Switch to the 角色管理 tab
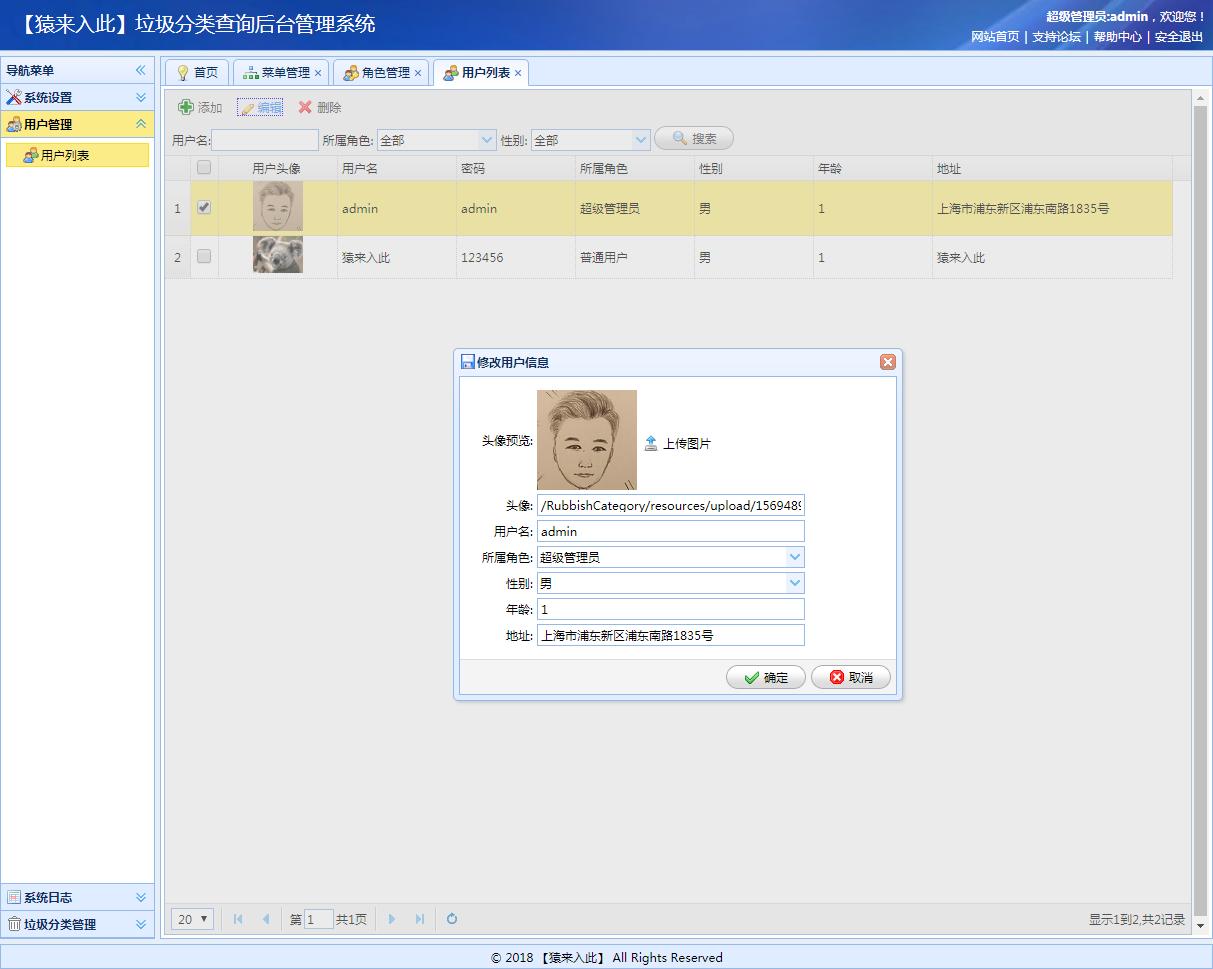Screen dimensions: 1213x969 click(380, 72)
